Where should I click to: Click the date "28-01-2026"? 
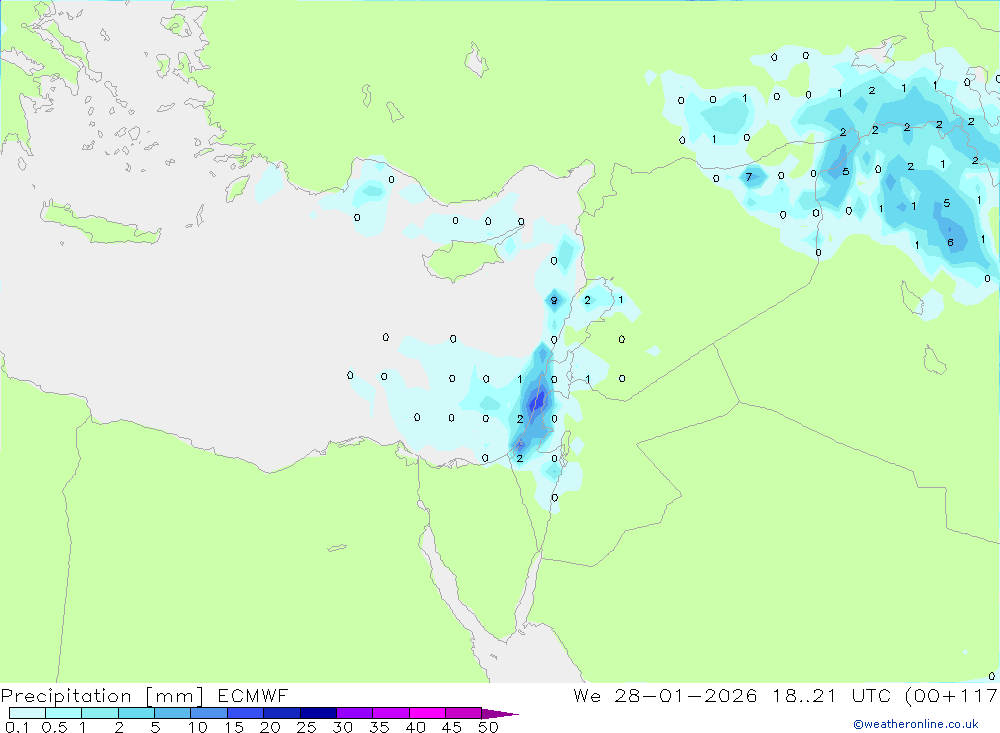point(686,695)
